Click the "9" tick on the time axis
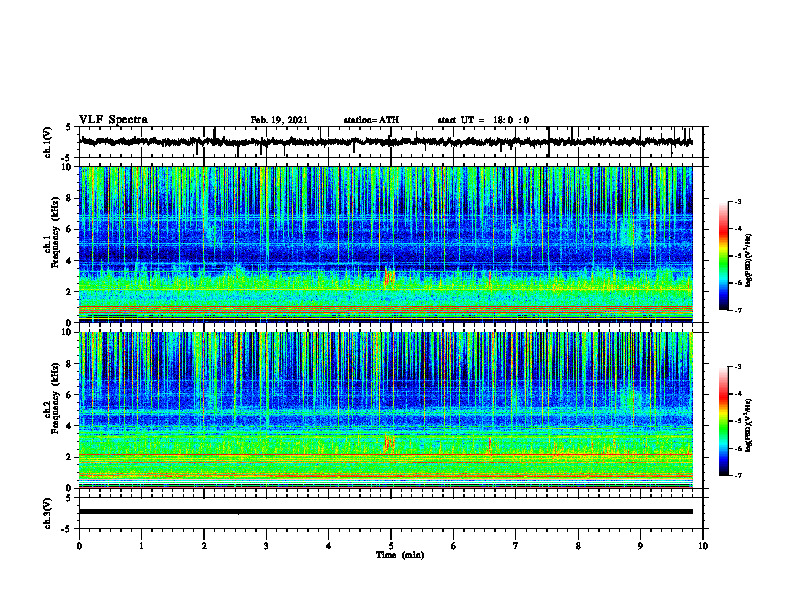792x612 pixels. 640,546
